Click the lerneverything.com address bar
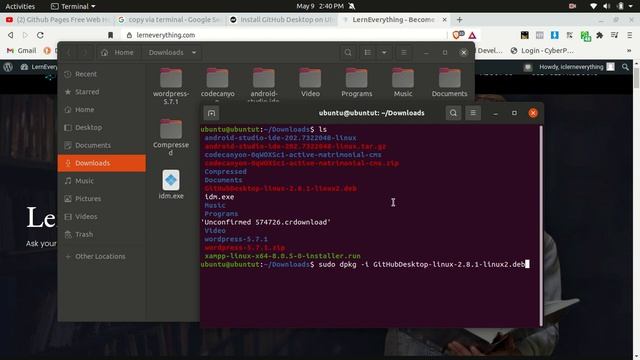 (286, 35)
